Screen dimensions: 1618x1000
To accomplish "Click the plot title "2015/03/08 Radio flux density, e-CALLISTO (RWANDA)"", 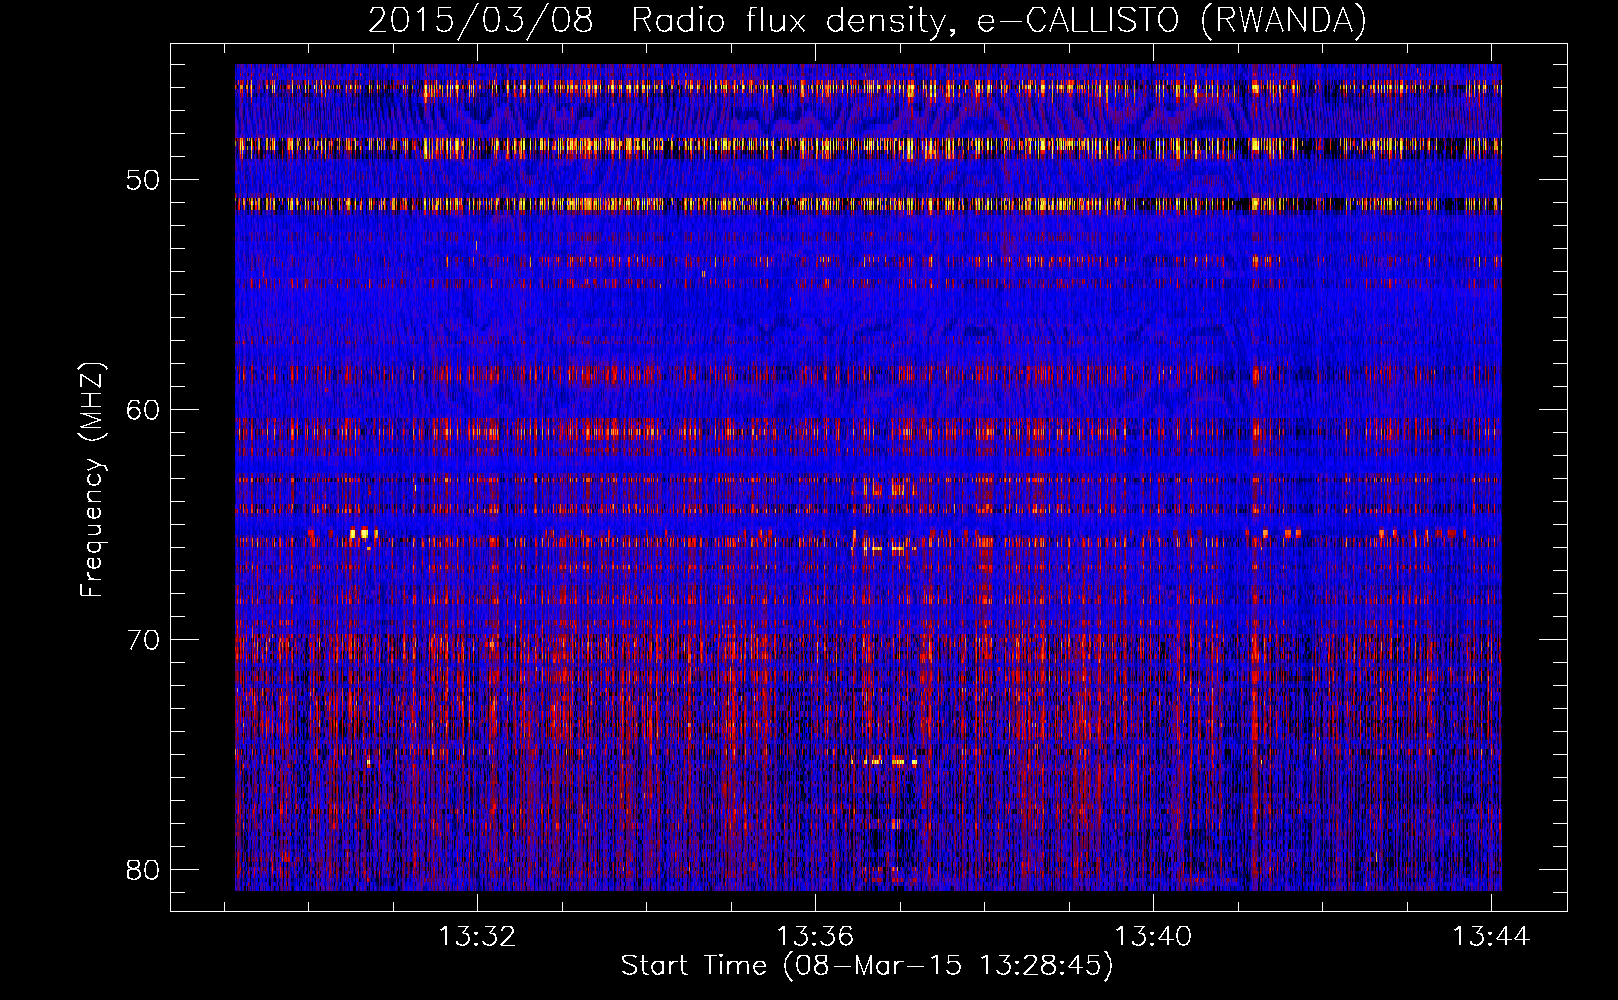I will click(867, 21).
